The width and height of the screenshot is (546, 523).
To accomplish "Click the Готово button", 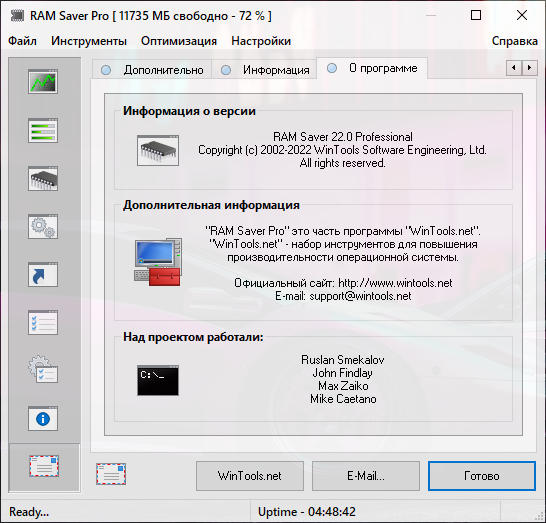I will 482,476.
